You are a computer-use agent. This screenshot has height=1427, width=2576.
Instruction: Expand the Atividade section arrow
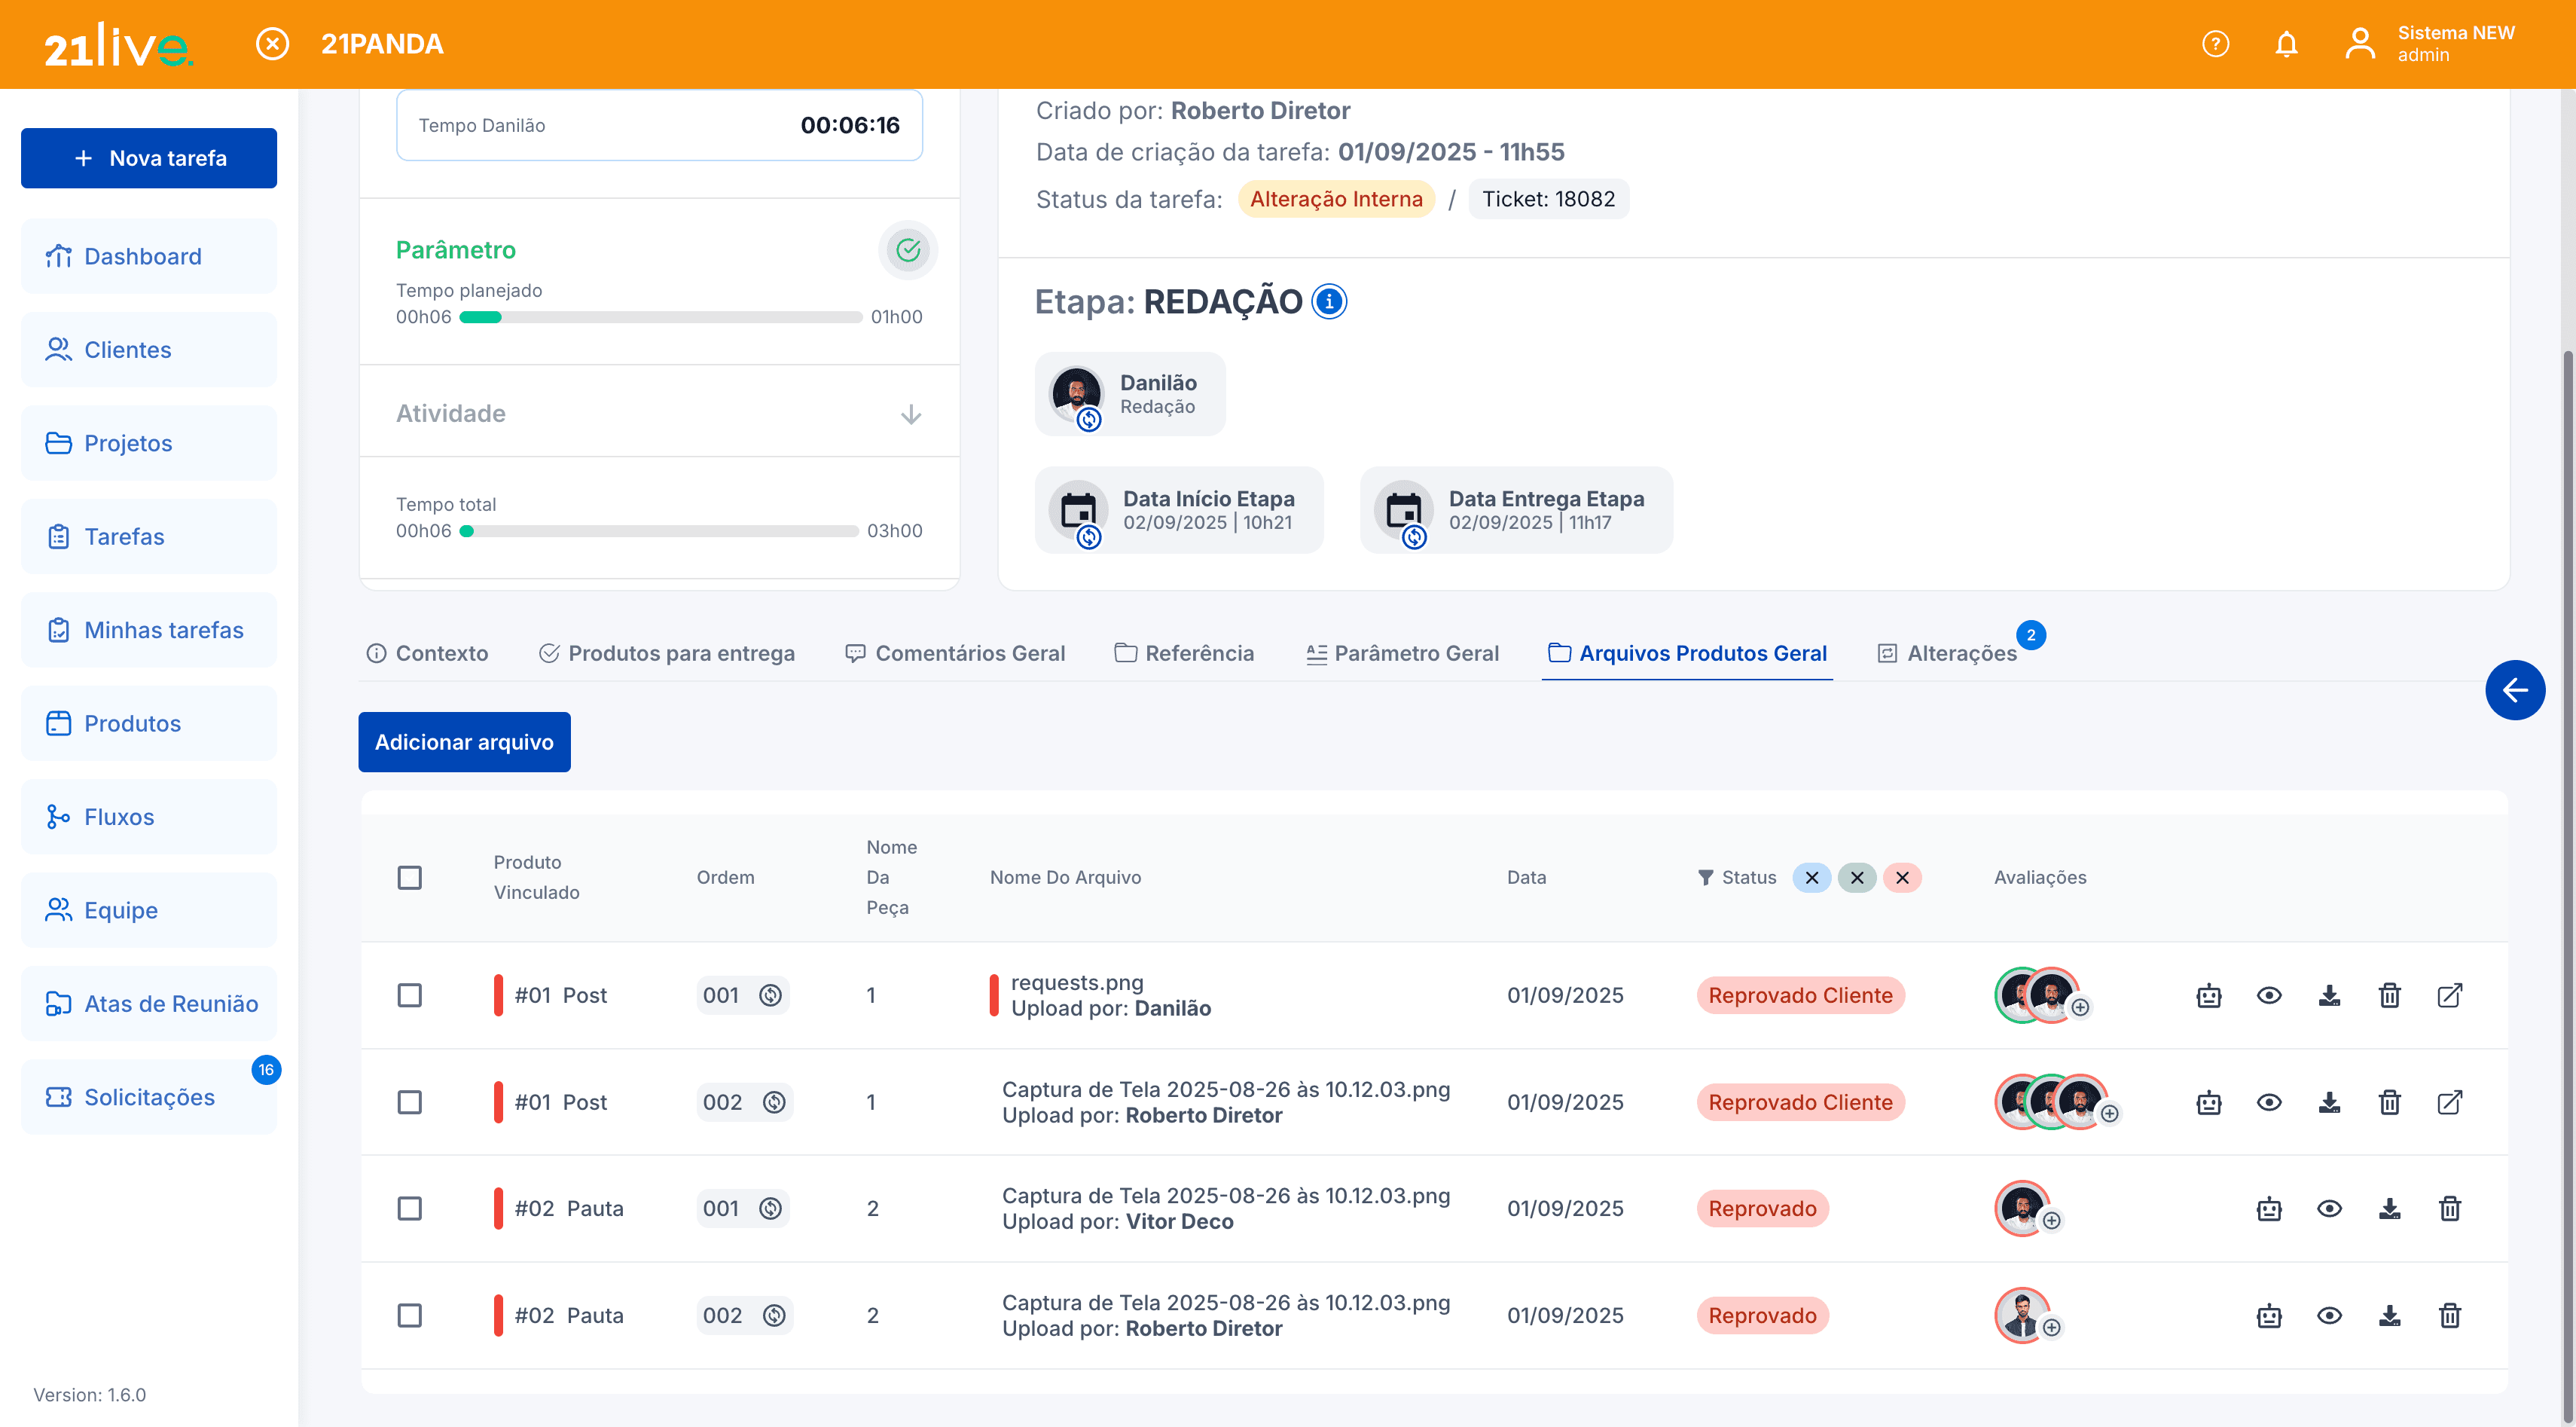tap(910, 414)
